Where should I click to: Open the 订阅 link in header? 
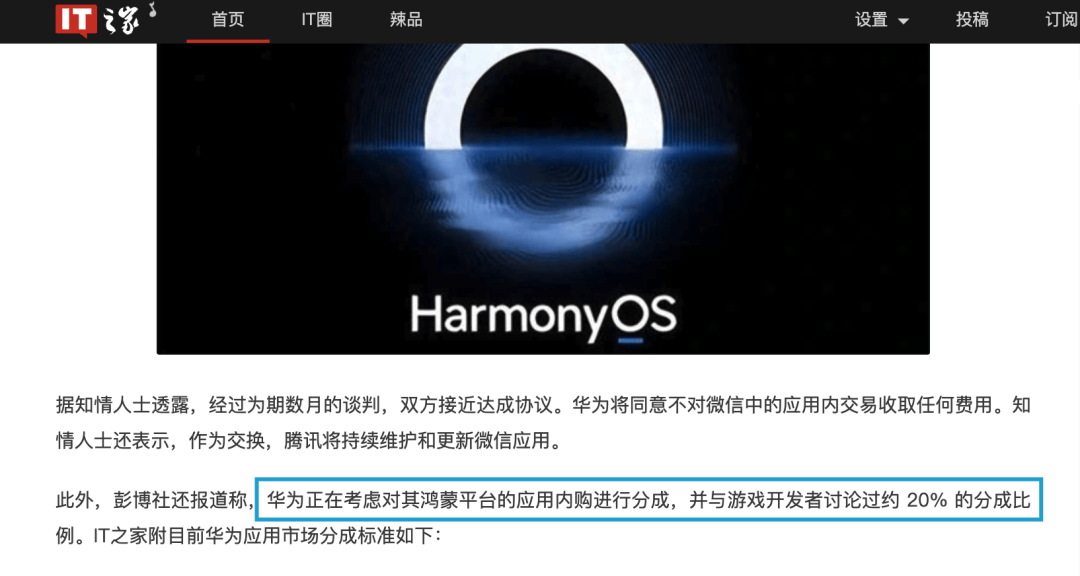click(x=1061, y=20)
